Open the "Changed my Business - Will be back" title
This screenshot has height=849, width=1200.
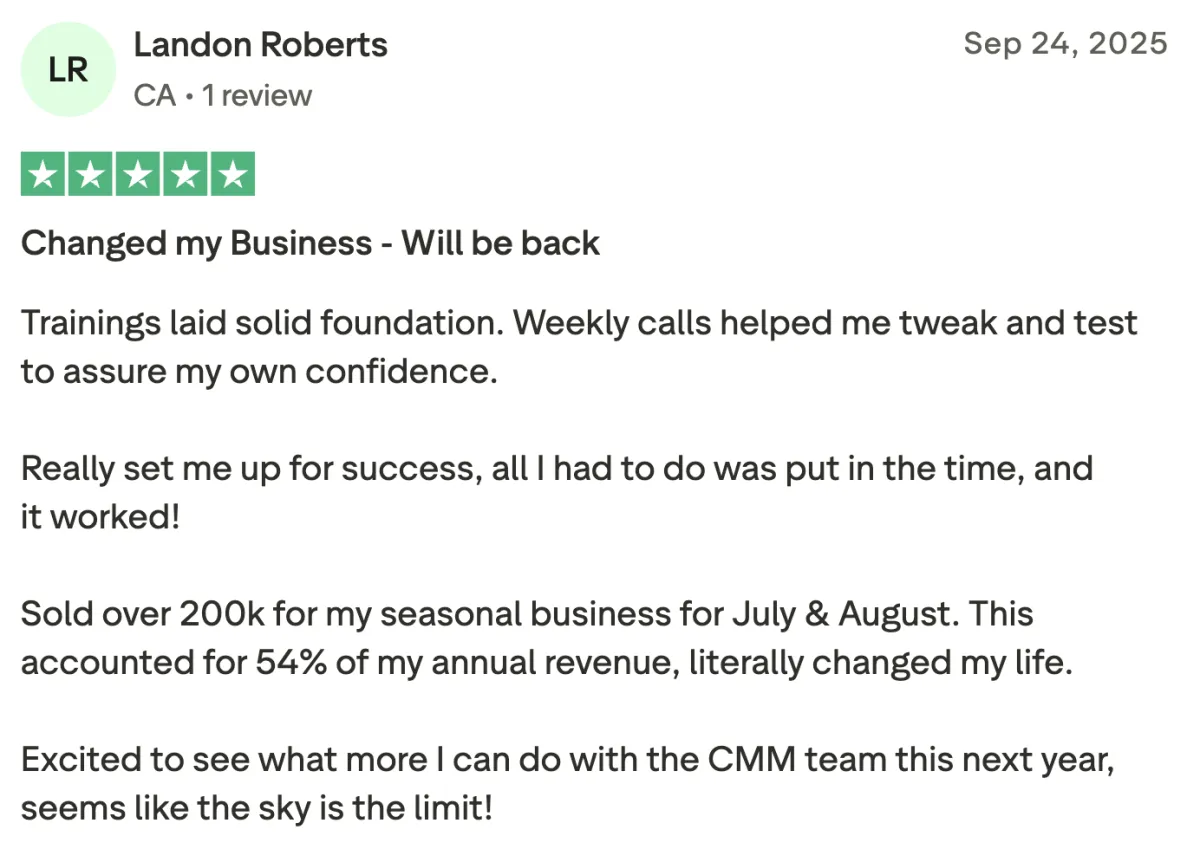click(x=311, y=244)
